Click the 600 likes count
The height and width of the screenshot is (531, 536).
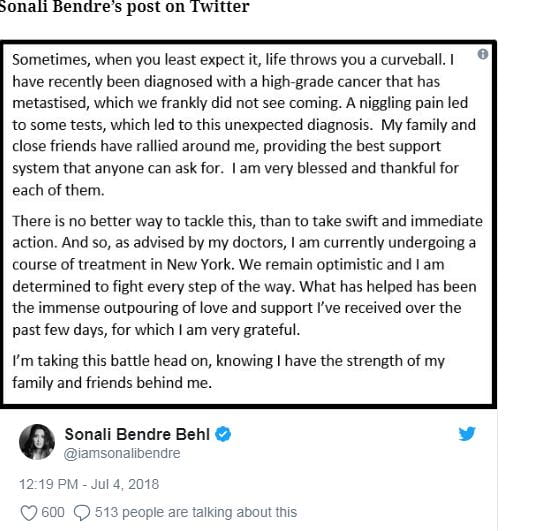tap(53, 512)
